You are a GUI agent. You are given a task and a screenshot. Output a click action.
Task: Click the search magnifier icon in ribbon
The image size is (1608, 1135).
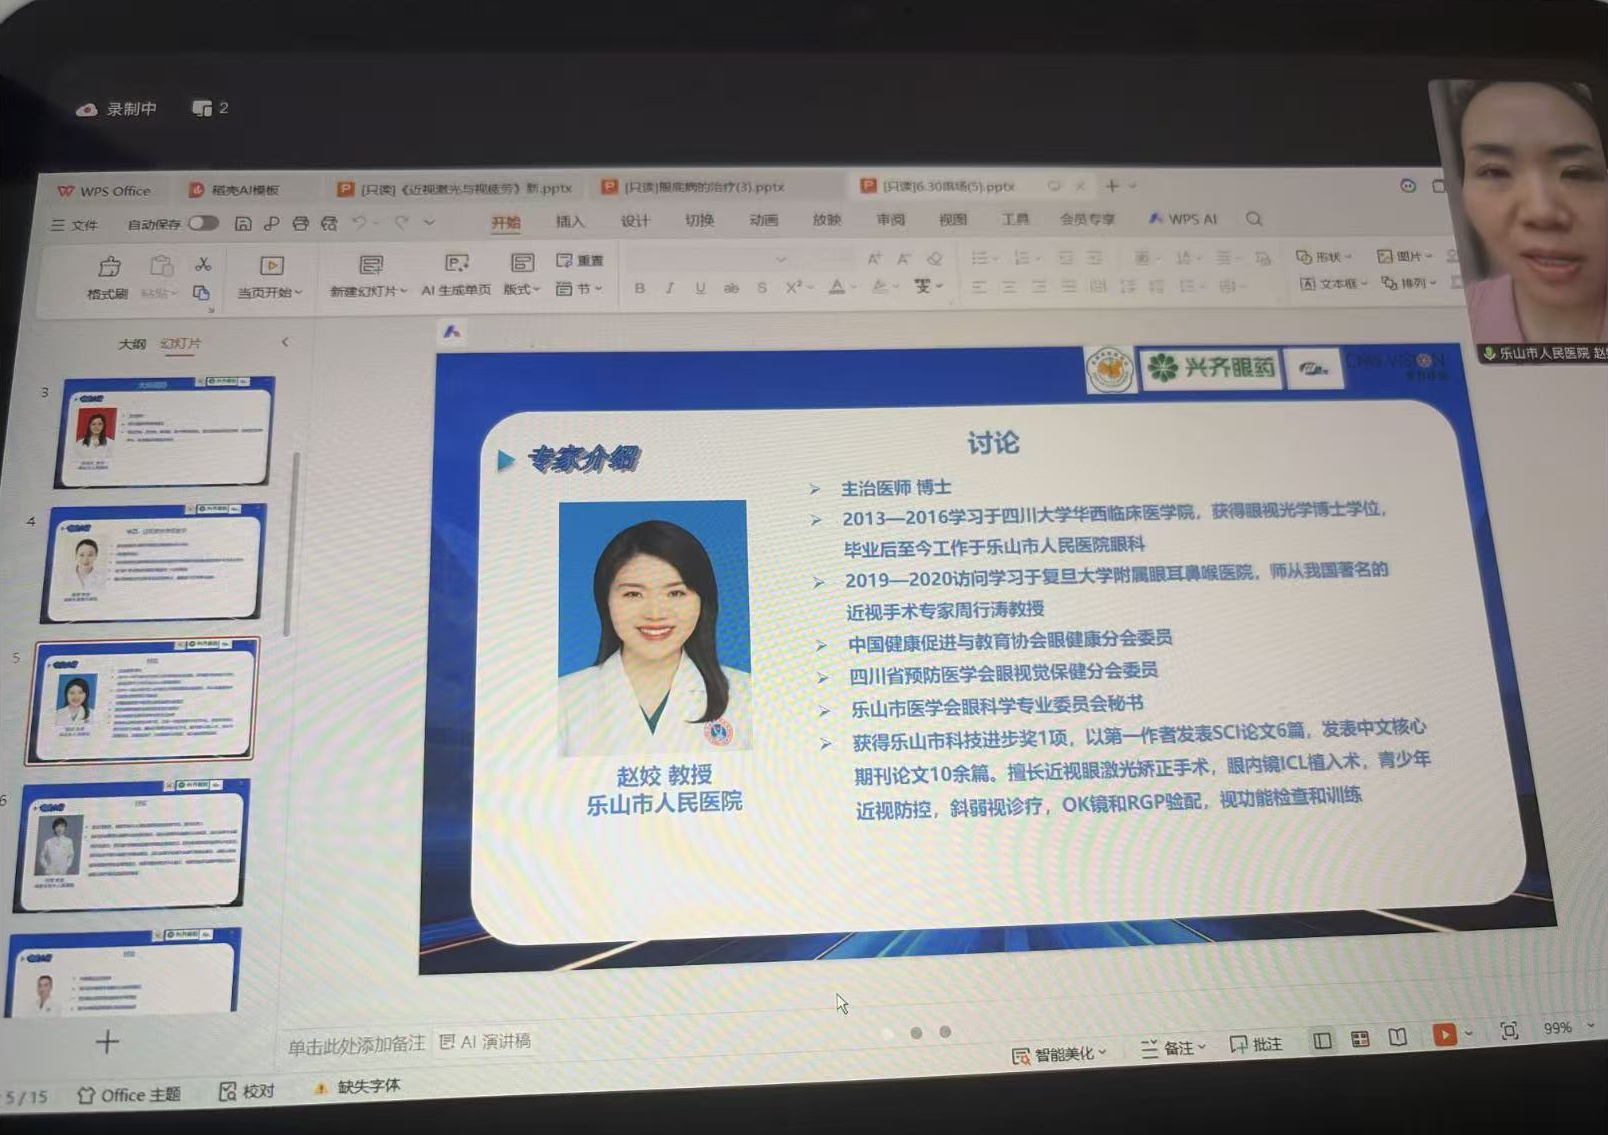coord(1254,219)
